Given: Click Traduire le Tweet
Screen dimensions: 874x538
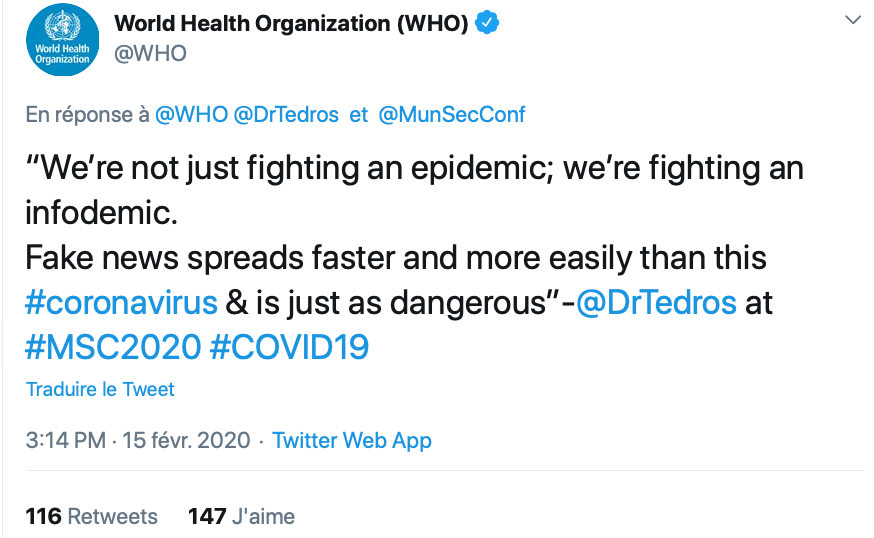Looking at the screenshot, I should pyautogui.click(x=100, y=390).
